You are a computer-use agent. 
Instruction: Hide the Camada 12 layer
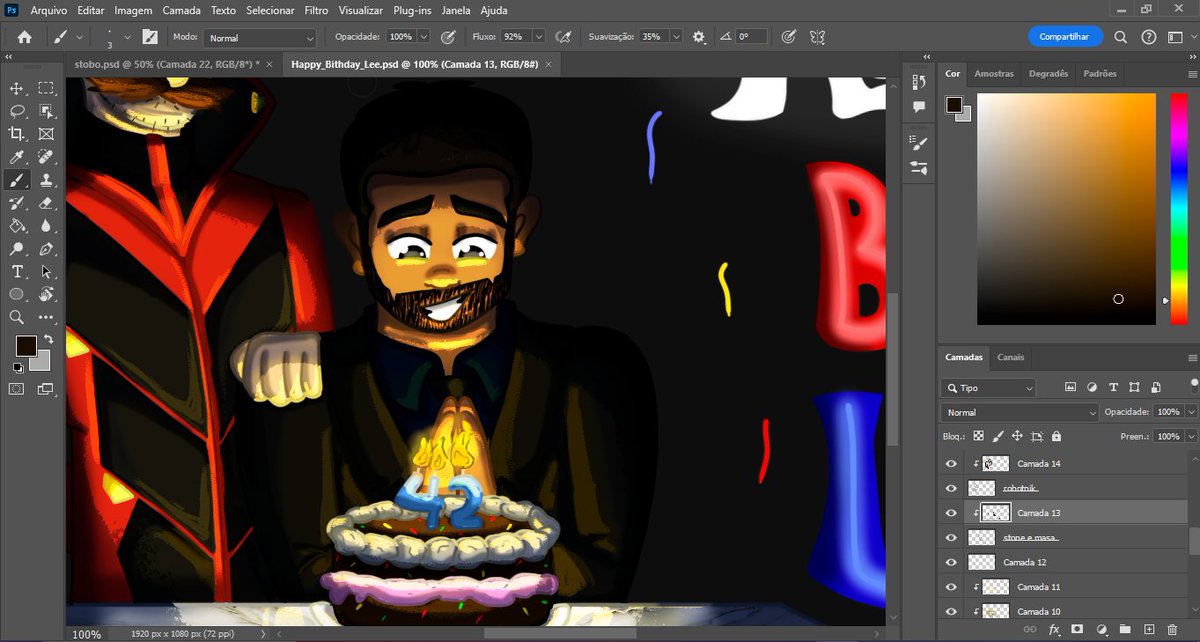[x=951, y=562]
